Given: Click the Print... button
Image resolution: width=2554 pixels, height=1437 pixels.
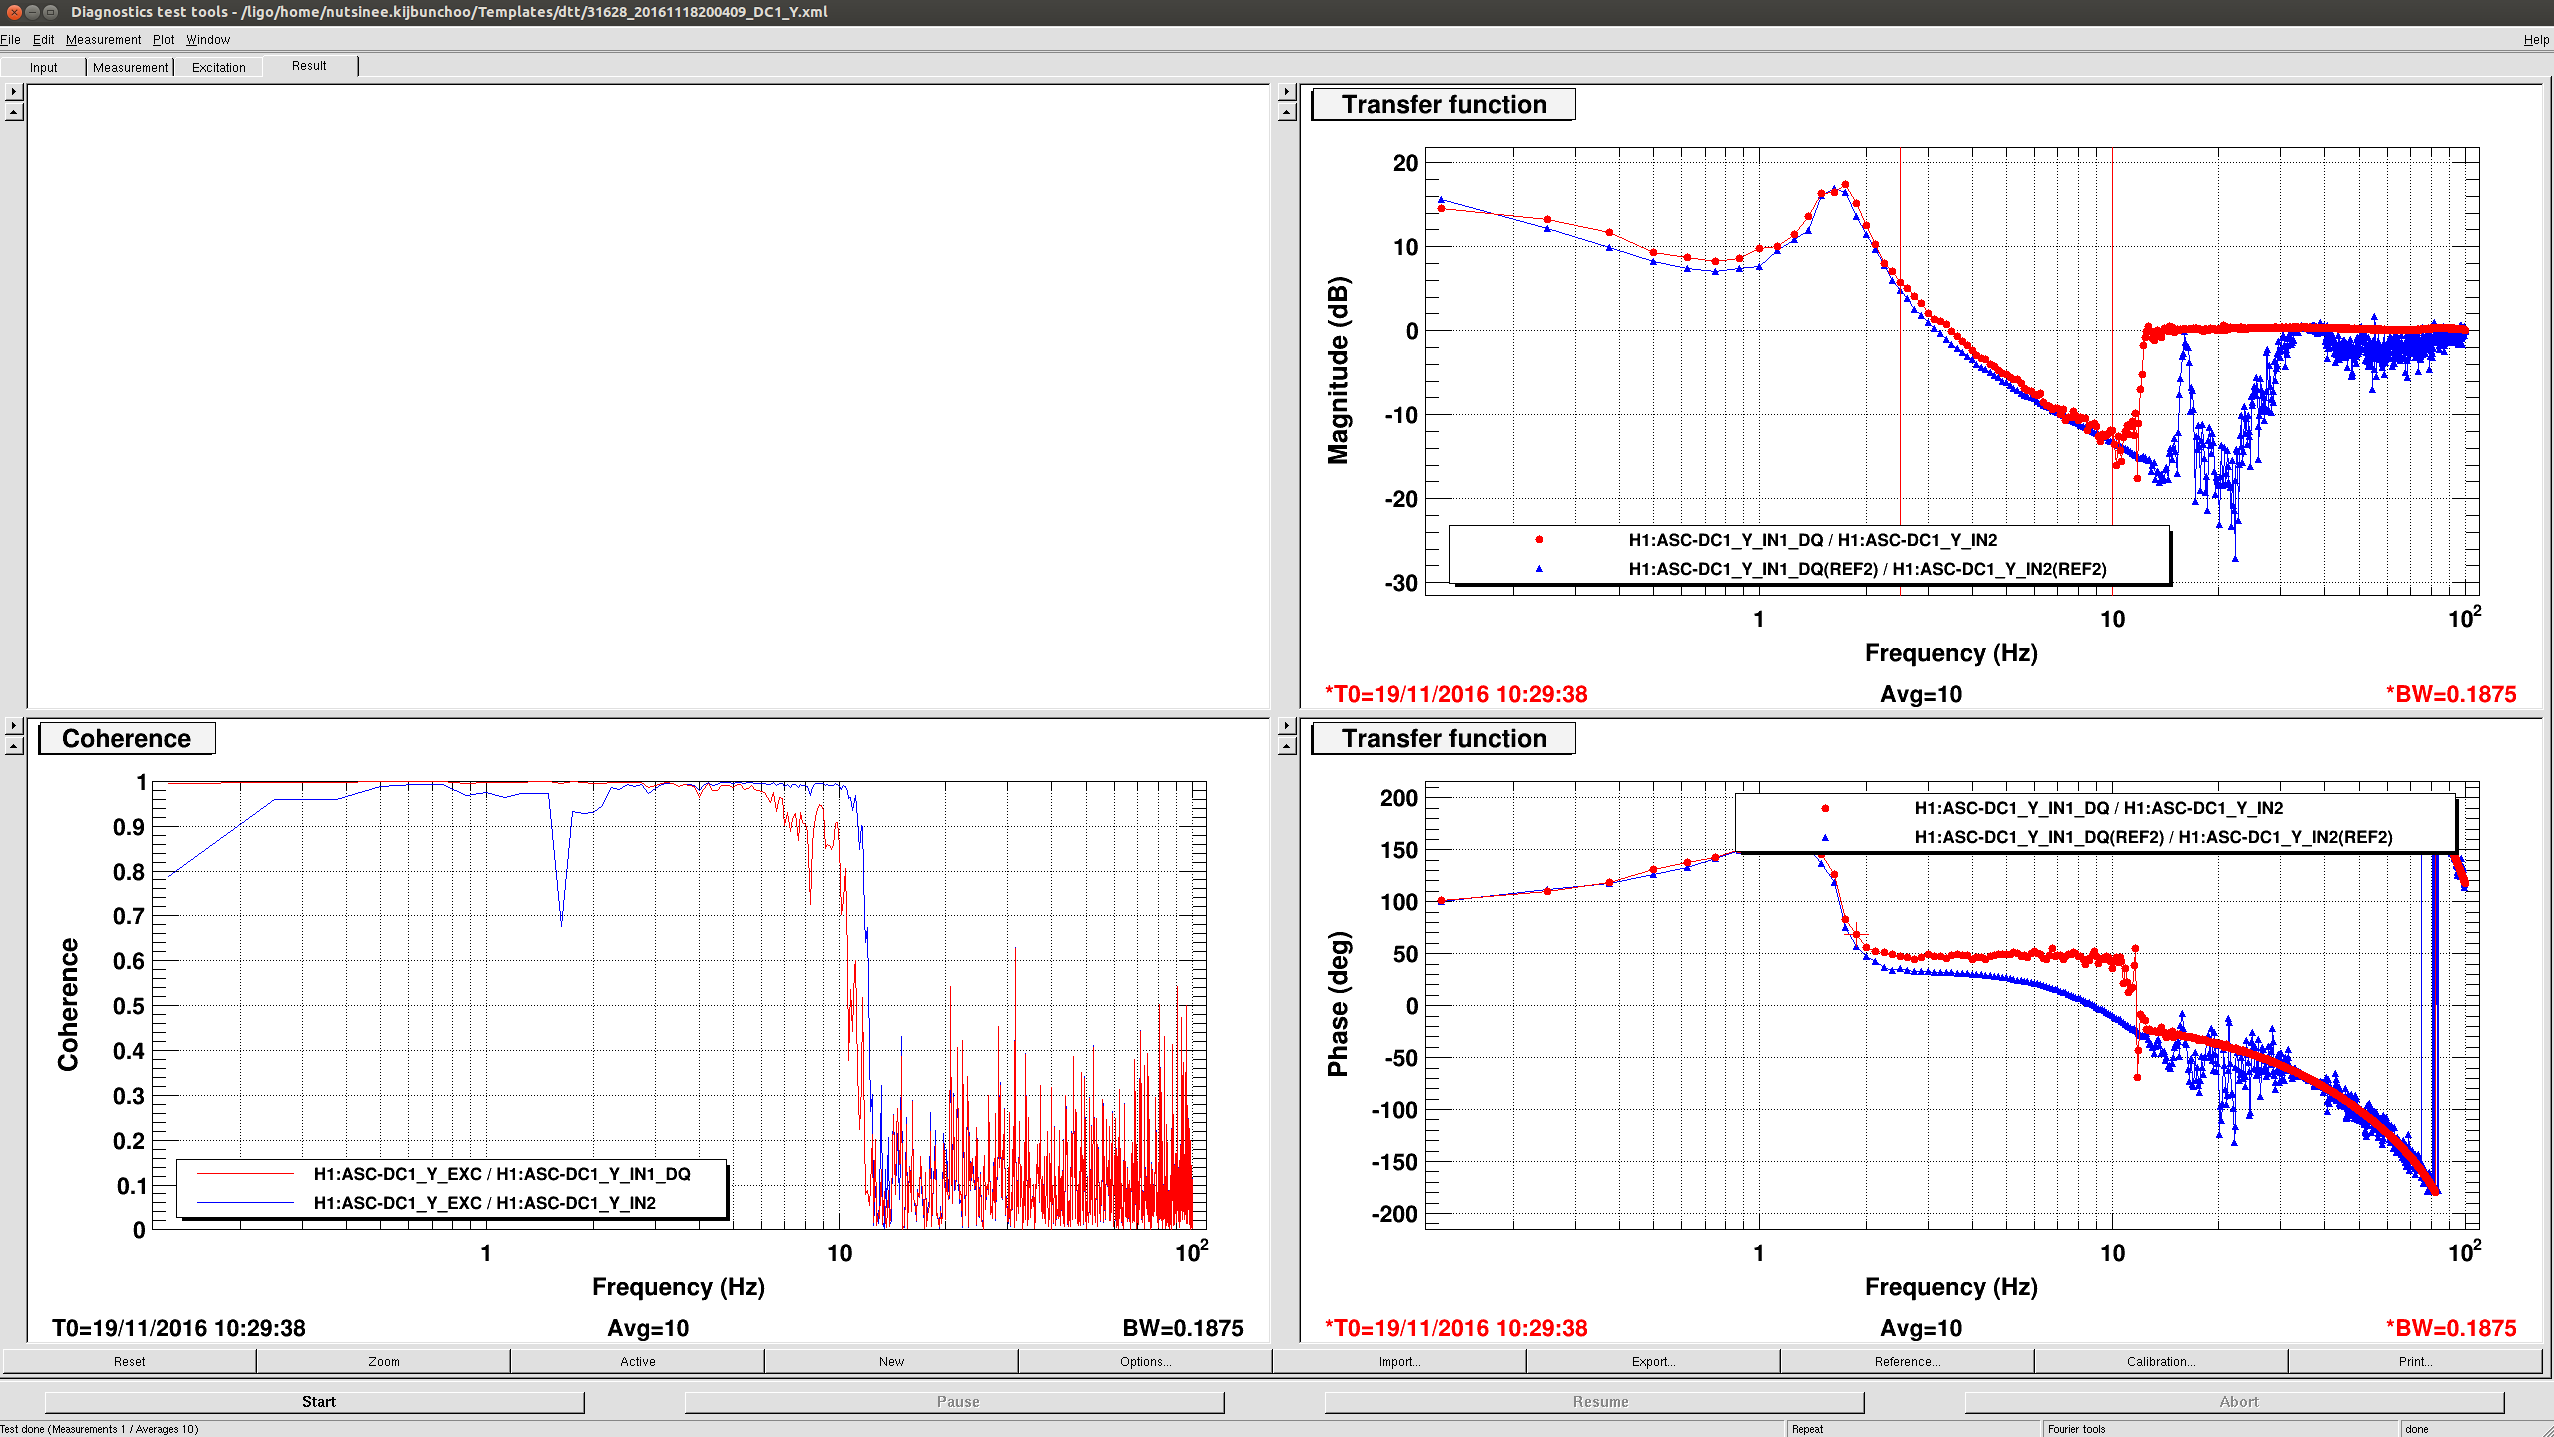Looking at the screenshot, I should 2416,1361.
